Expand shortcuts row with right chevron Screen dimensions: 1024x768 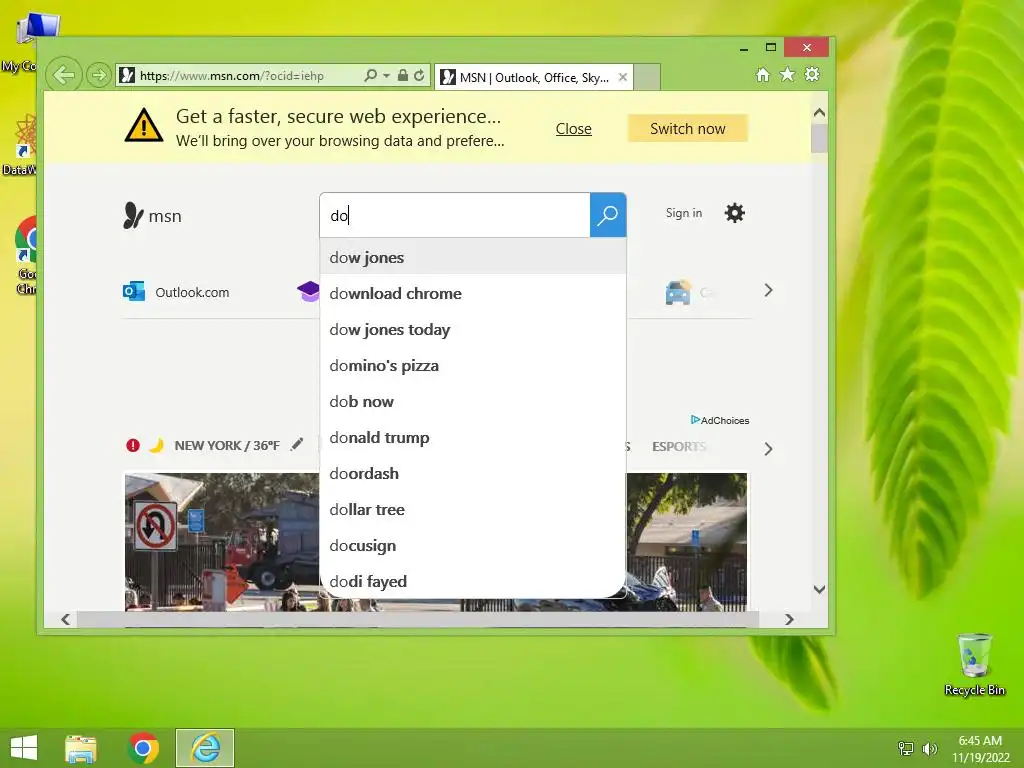click(x=769, y=290)
